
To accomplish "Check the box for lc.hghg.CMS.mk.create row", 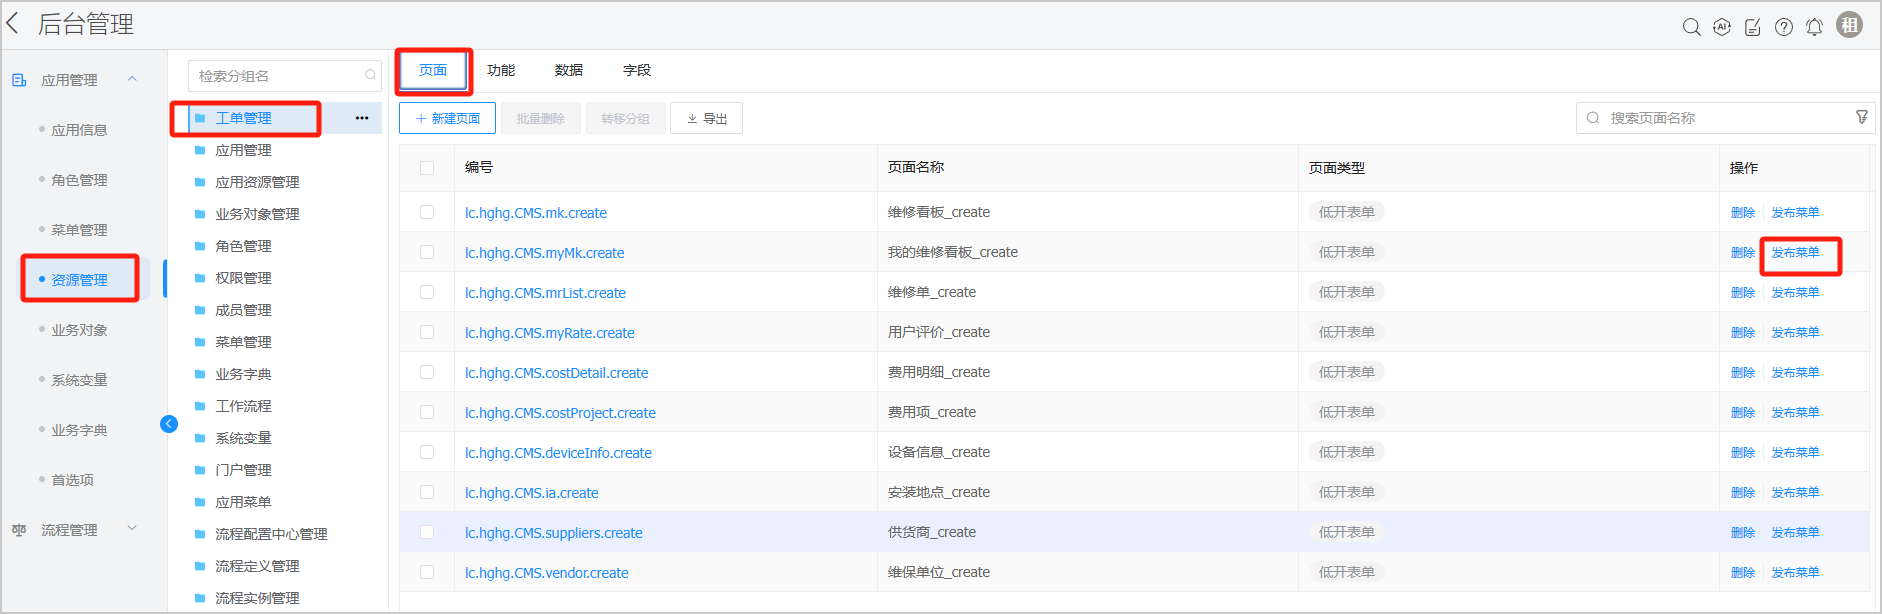I will (x=427, y=212).
